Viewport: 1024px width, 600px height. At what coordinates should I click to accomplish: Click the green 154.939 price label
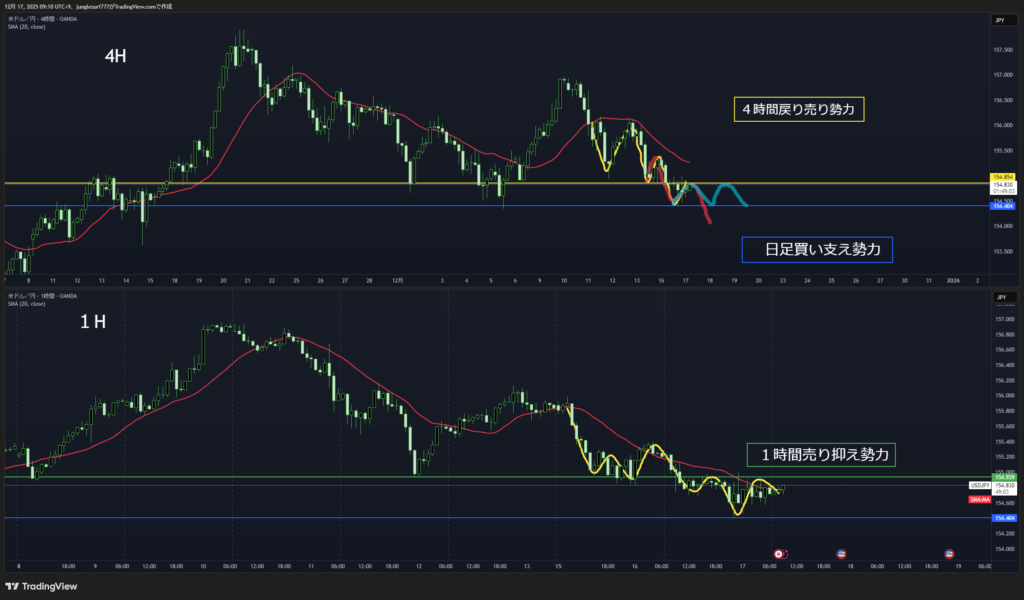pyautogui.click(x=1002, y=477)
